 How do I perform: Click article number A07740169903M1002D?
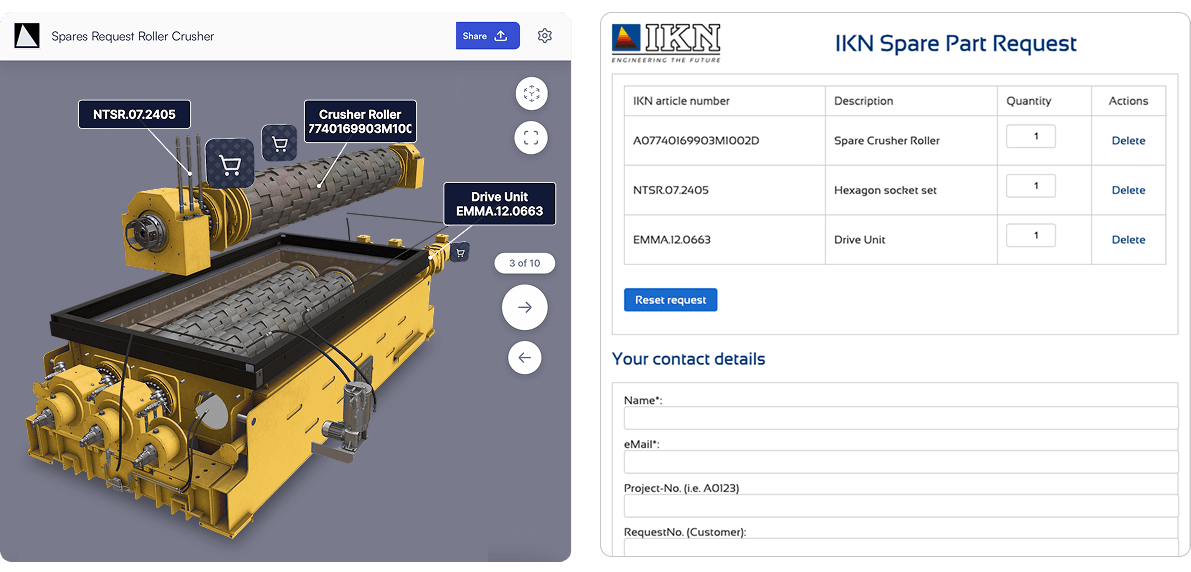click(x=696, y=141)
